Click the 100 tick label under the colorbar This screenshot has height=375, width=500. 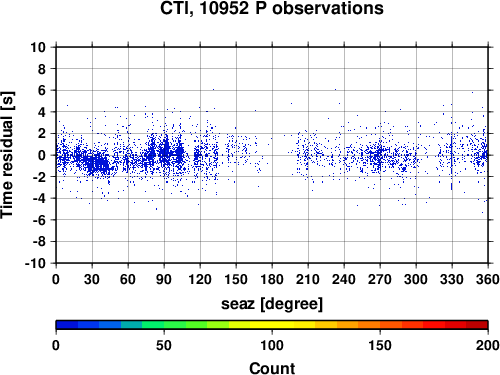click(x=272, y=345)
